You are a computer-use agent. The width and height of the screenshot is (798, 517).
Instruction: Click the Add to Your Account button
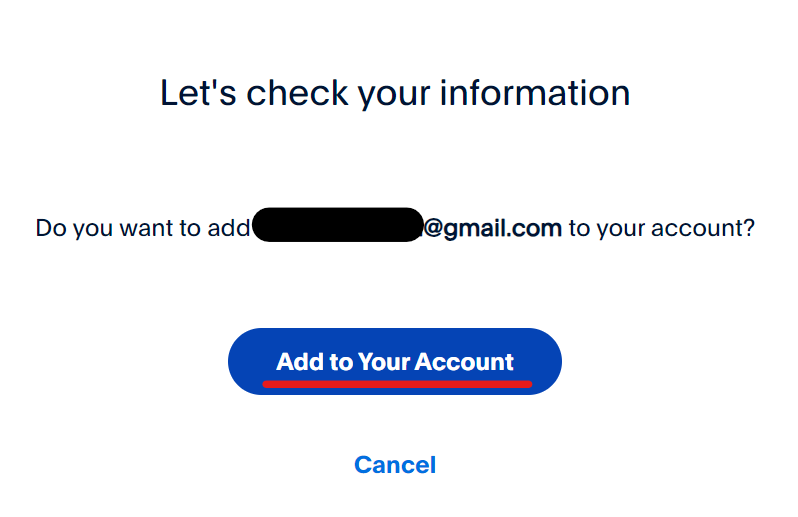pos(395,361)
